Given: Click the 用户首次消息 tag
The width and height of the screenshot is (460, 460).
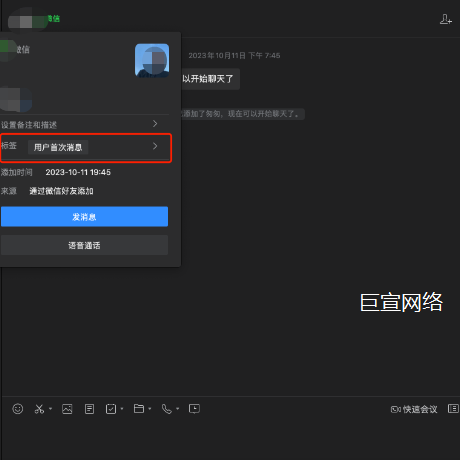Looking at the screenshot, I should coord(58,147).
